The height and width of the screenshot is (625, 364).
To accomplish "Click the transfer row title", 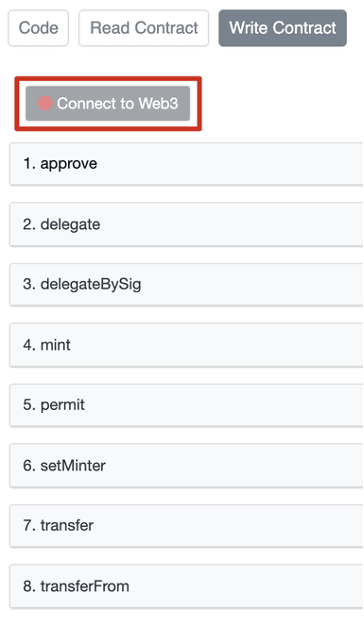I will click(58, 526).
